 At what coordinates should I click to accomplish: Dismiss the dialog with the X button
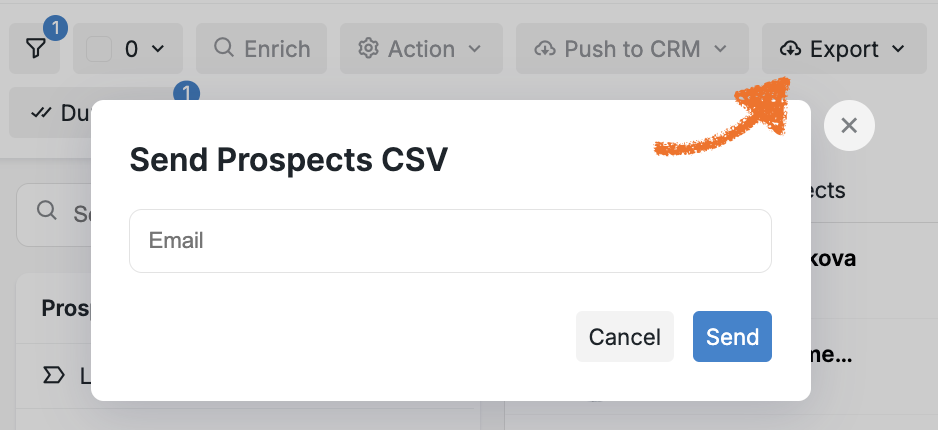coord(849,126)
